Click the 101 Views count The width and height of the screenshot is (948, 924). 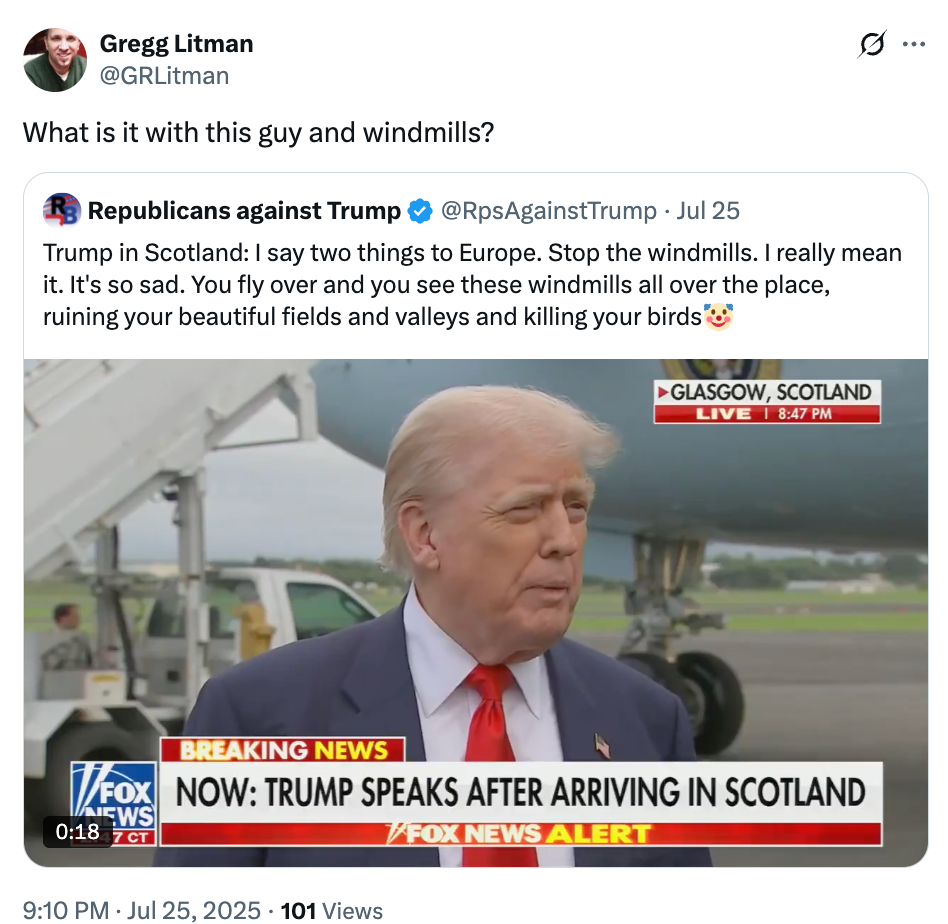click(332, 910)
